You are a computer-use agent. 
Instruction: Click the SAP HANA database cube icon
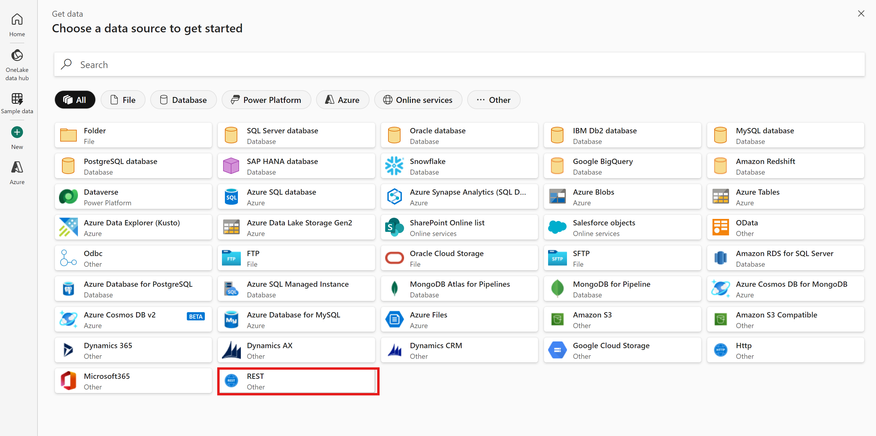pyautogui.click(x=231, y=165)
